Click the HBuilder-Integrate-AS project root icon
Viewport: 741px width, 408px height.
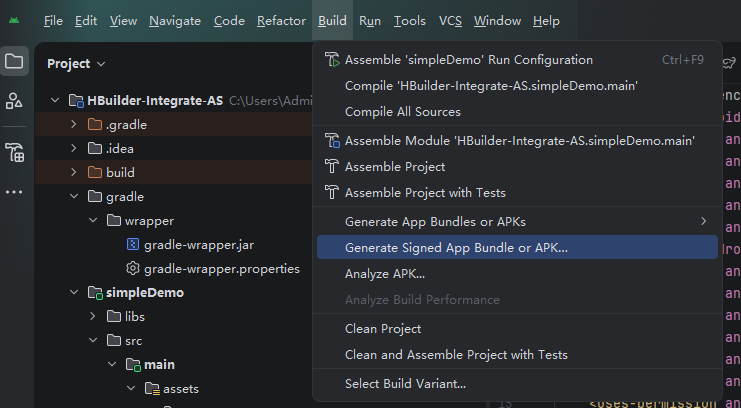[x=76, y=101]
